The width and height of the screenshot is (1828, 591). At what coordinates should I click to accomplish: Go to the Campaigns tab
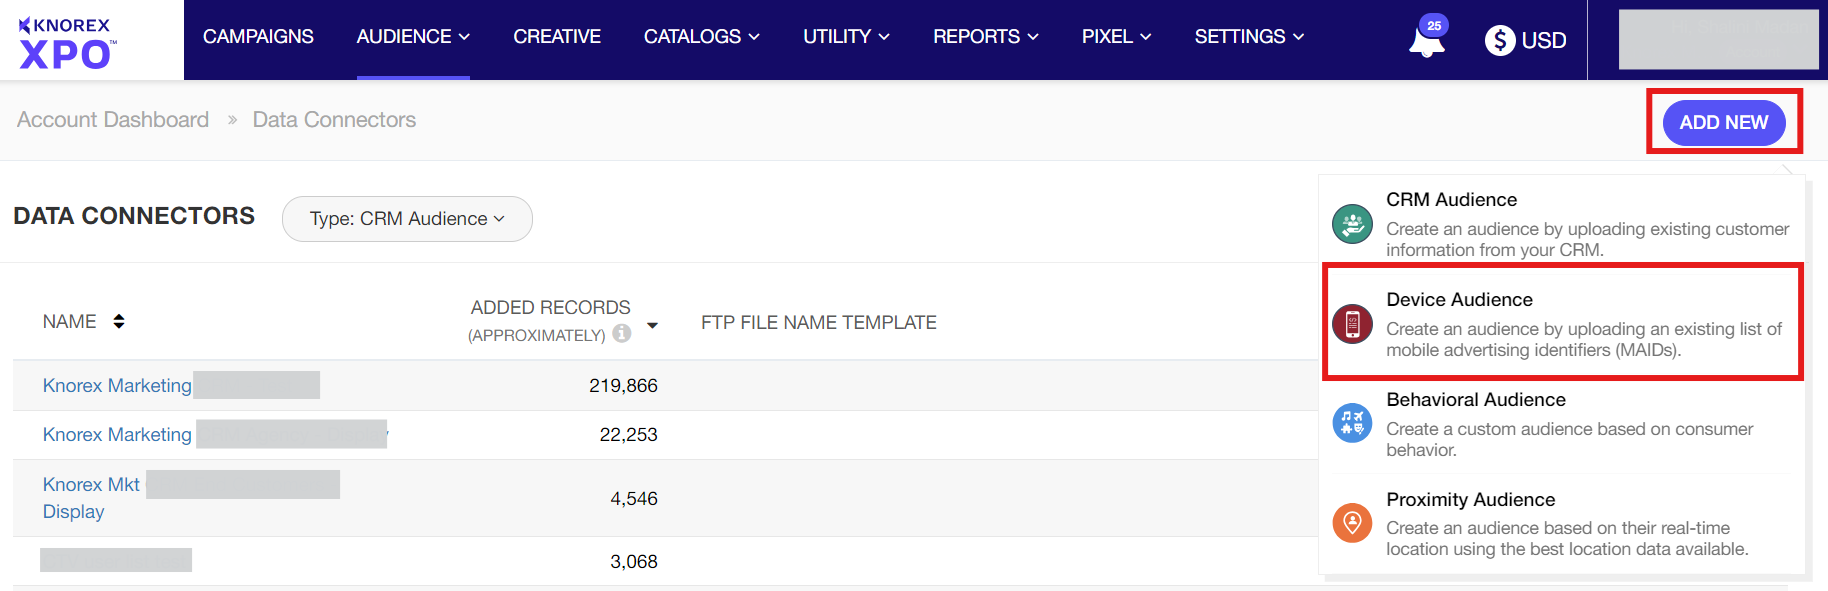click(258, 37)
